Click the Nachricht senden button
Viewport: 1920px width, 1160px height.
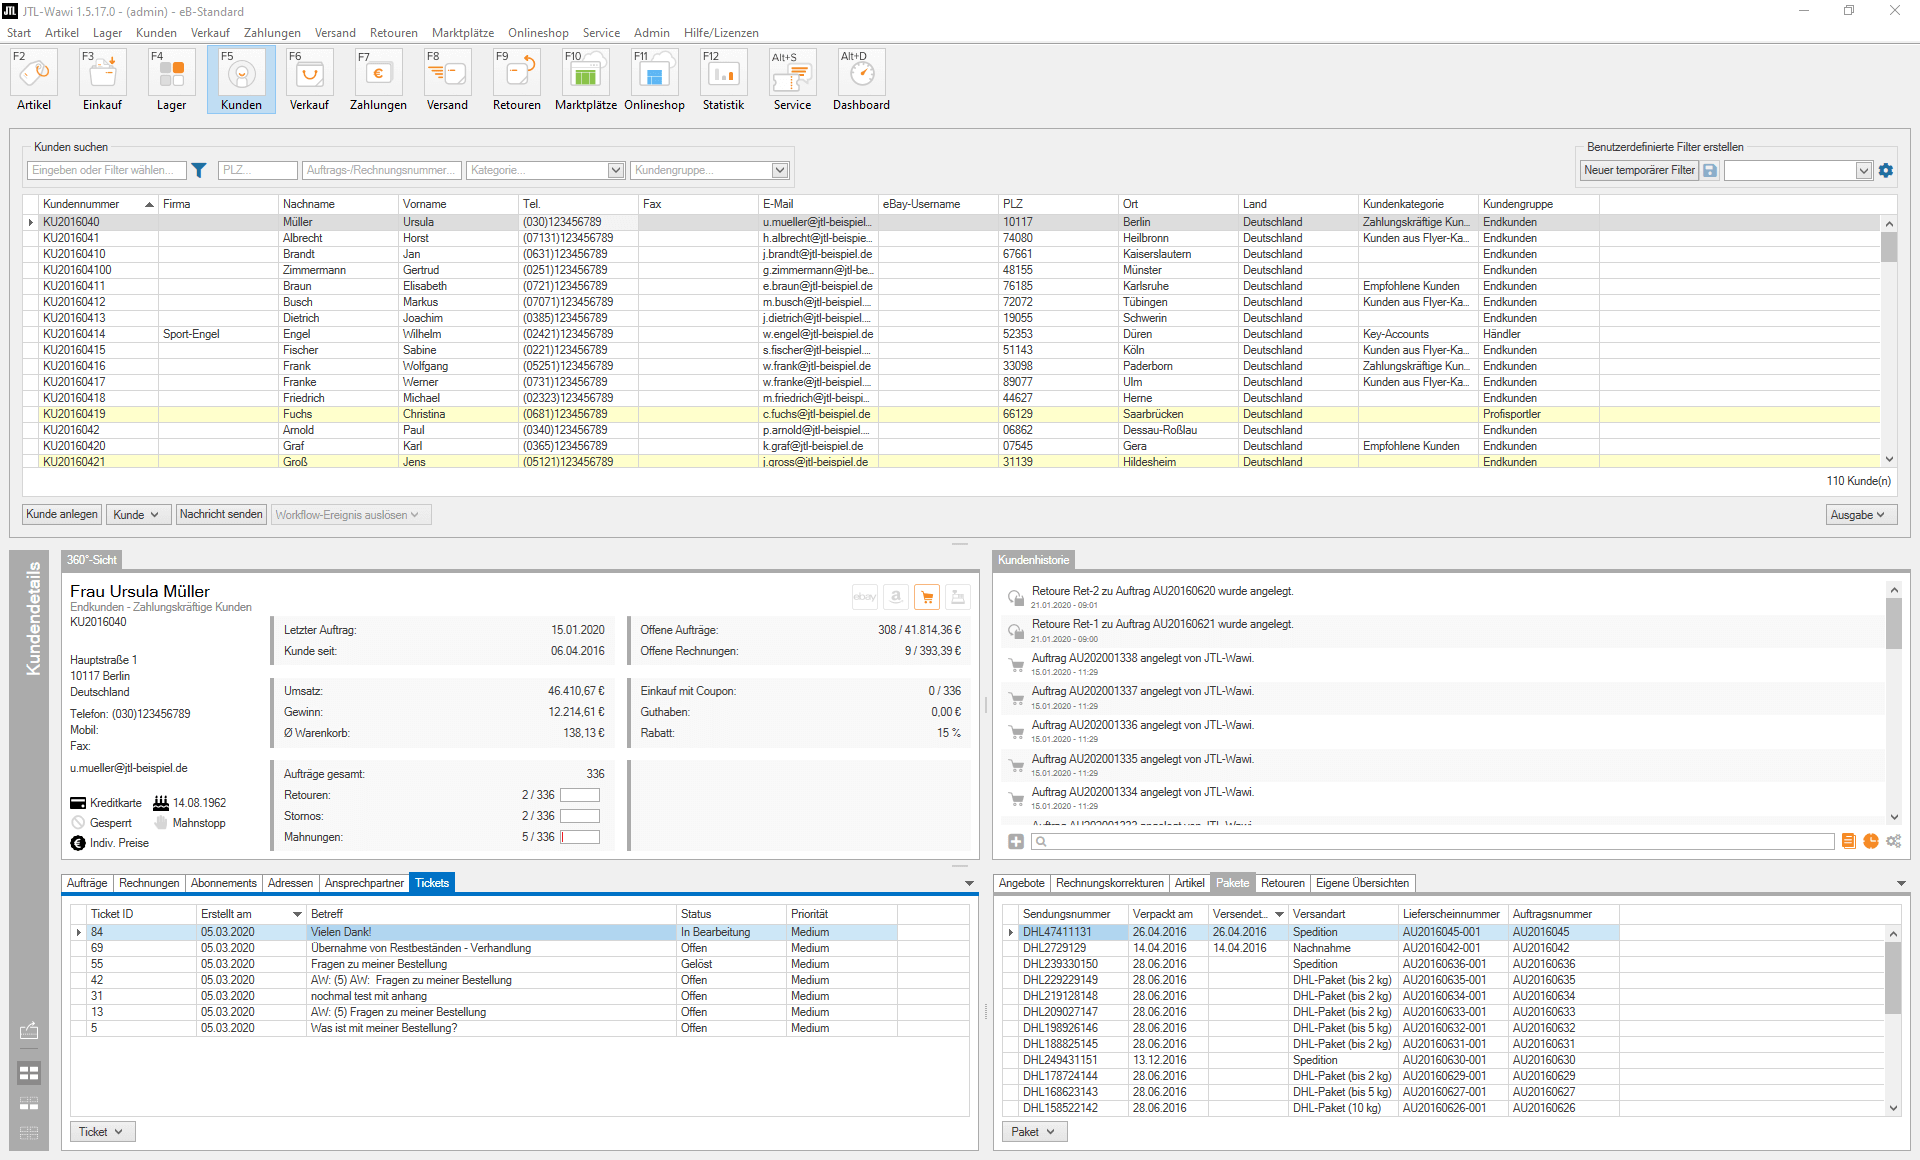pos(221,514)
